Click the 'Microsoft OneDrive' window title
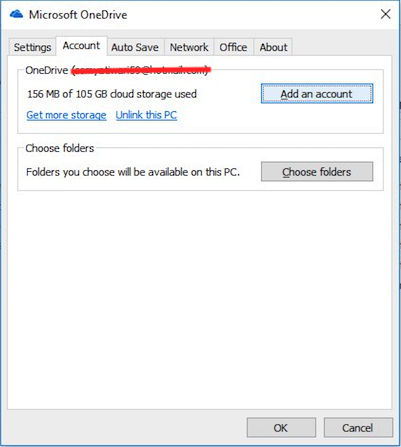 pos(78,15)
